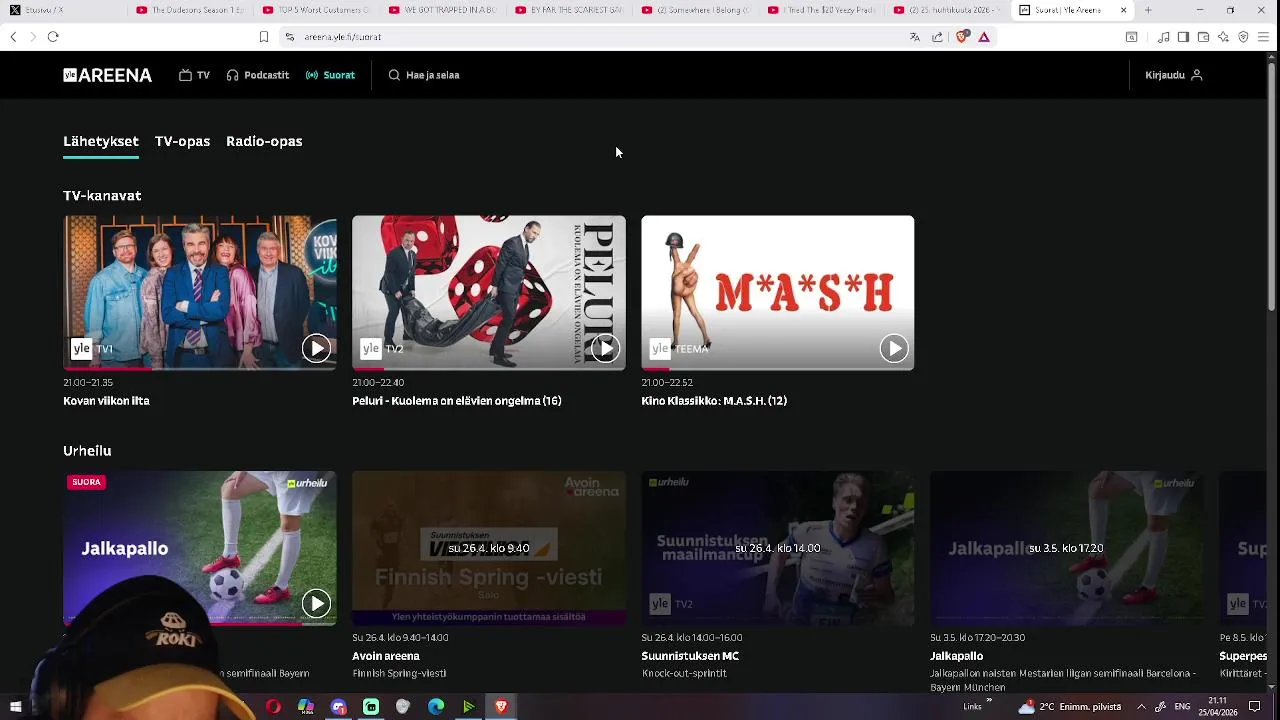The image size is (1280, 720).
Task: Open the browser main menu
Action: [1264, 37]
